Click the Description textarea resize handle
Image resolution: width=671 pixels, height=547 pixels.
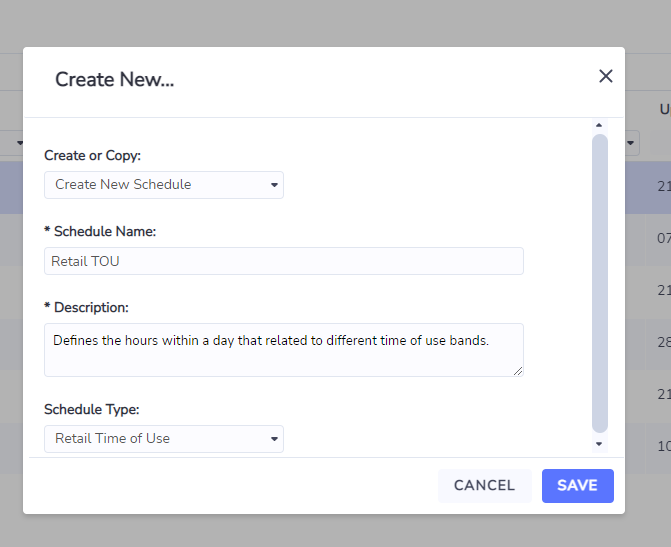point(518,371)
